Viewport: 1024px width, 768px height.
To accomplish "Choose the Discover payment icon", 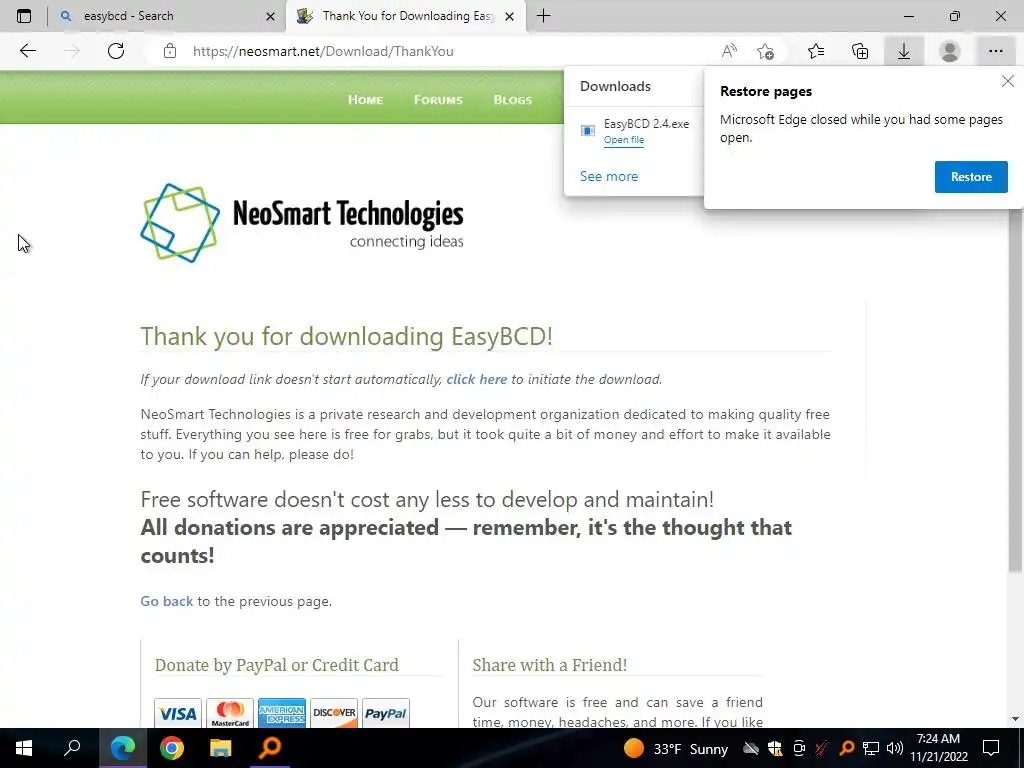I will pos(334,713).
